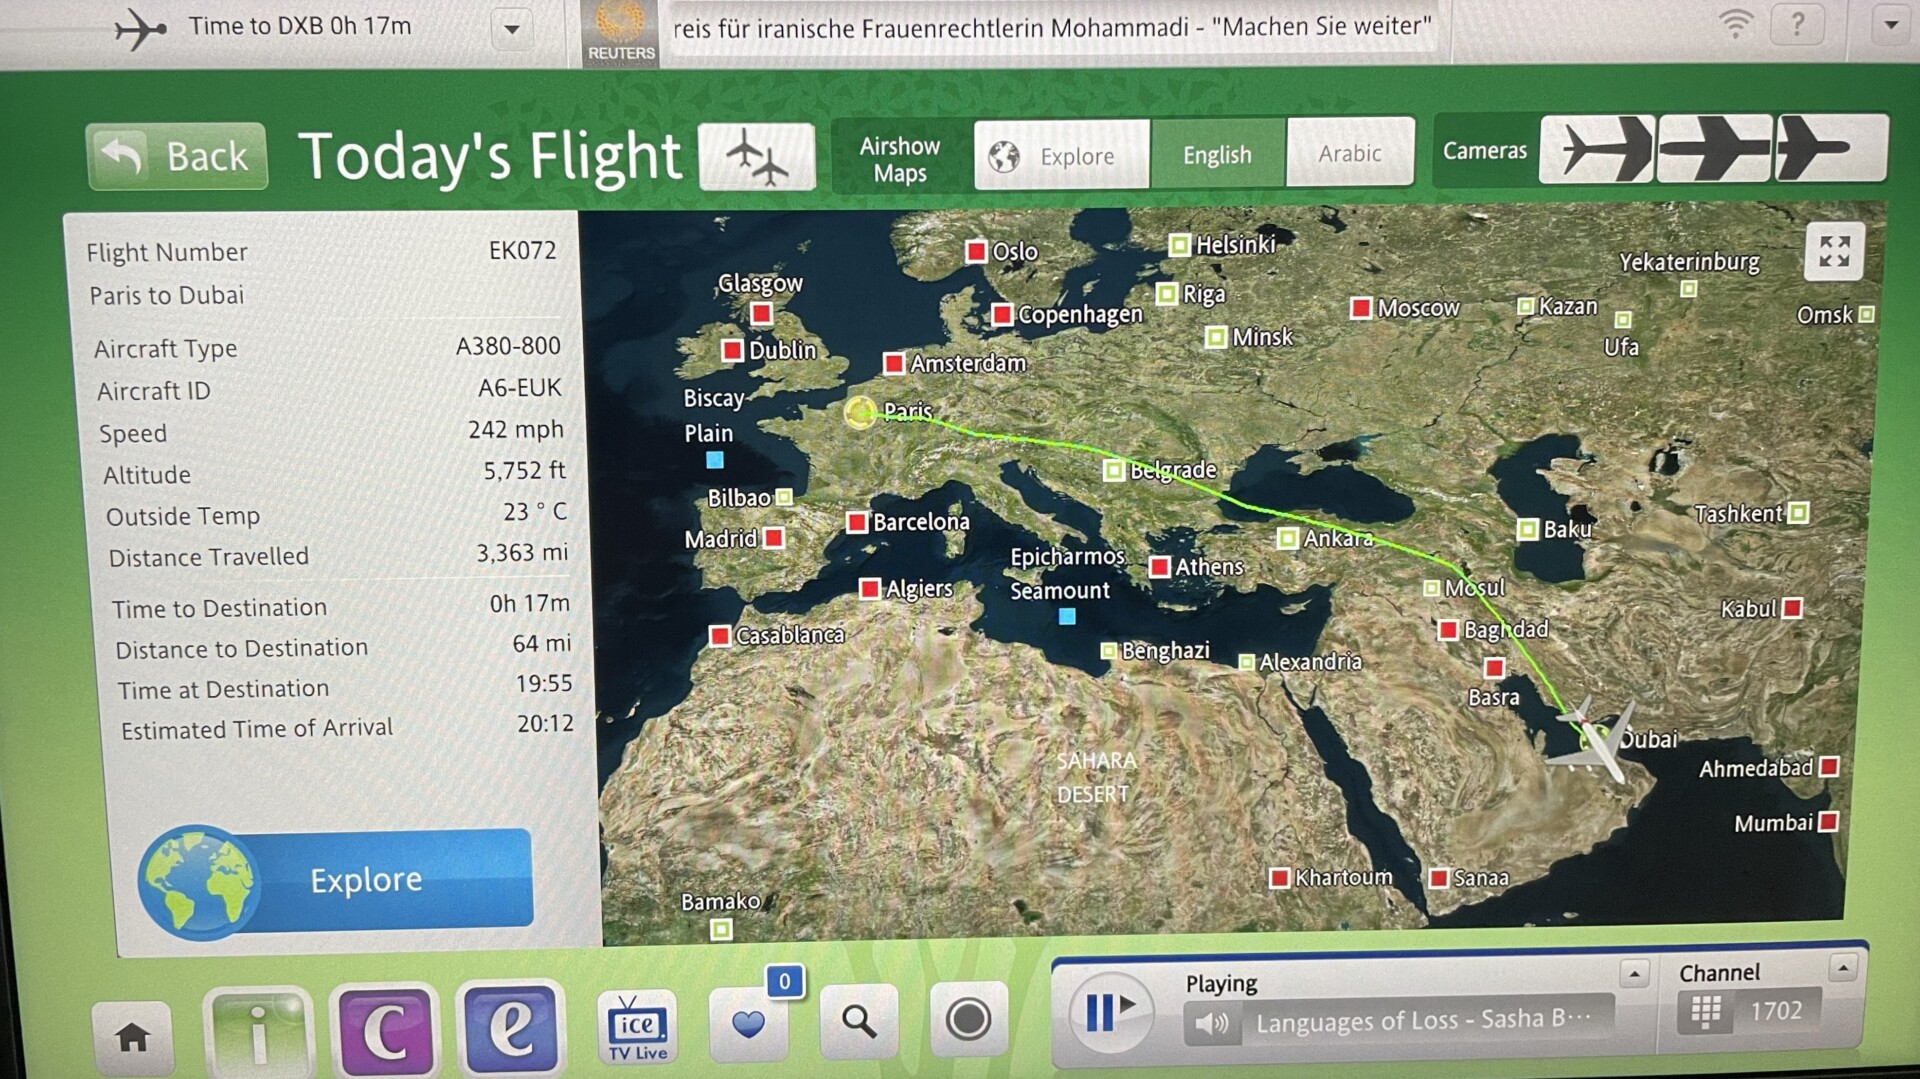Image resolution: width=1920 pixels, height=1079 pixels.
Task: Expand map to fullscreen
Action: click(1833, 252)
